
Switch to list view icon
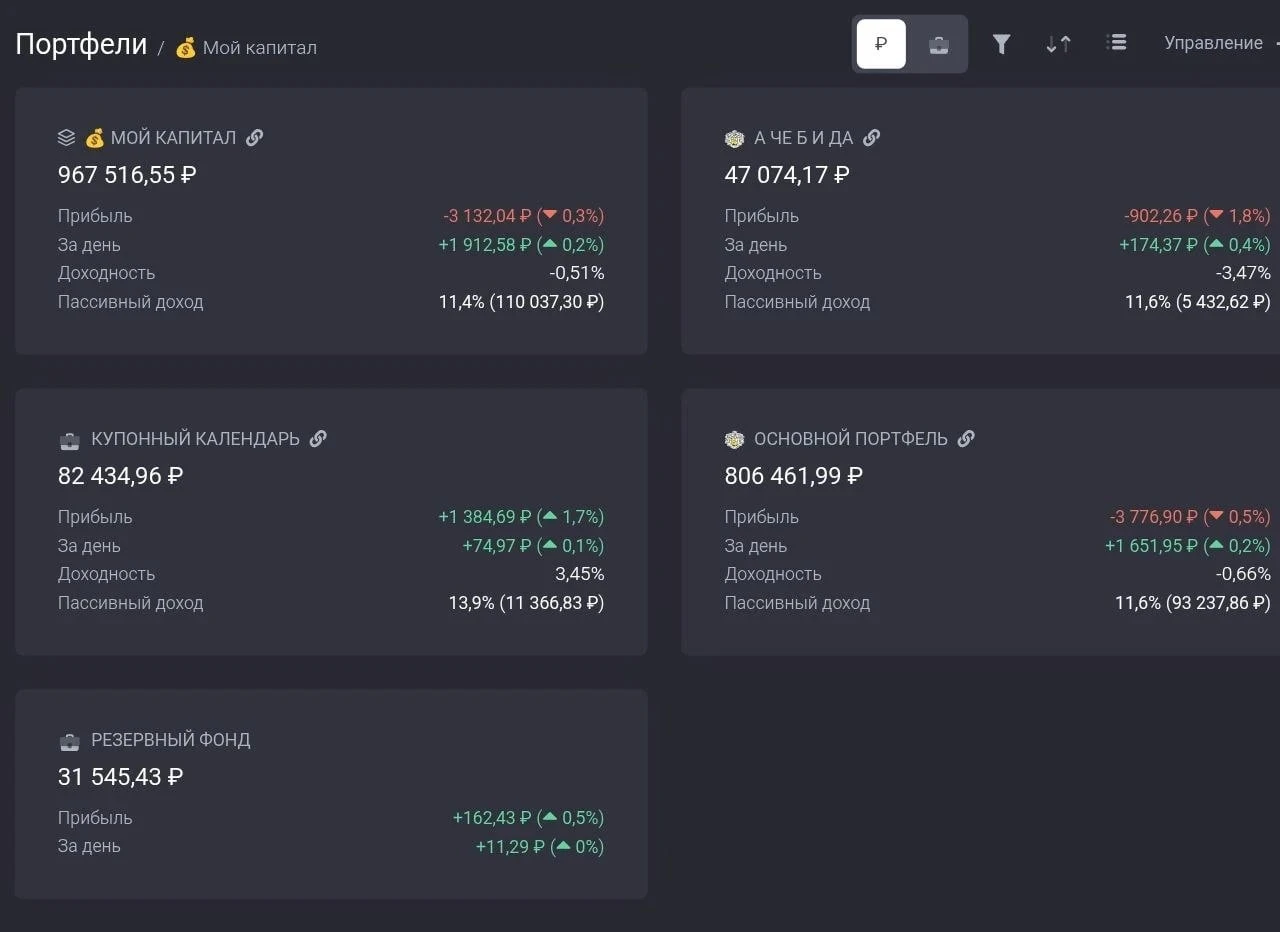tap(1117, 42)
